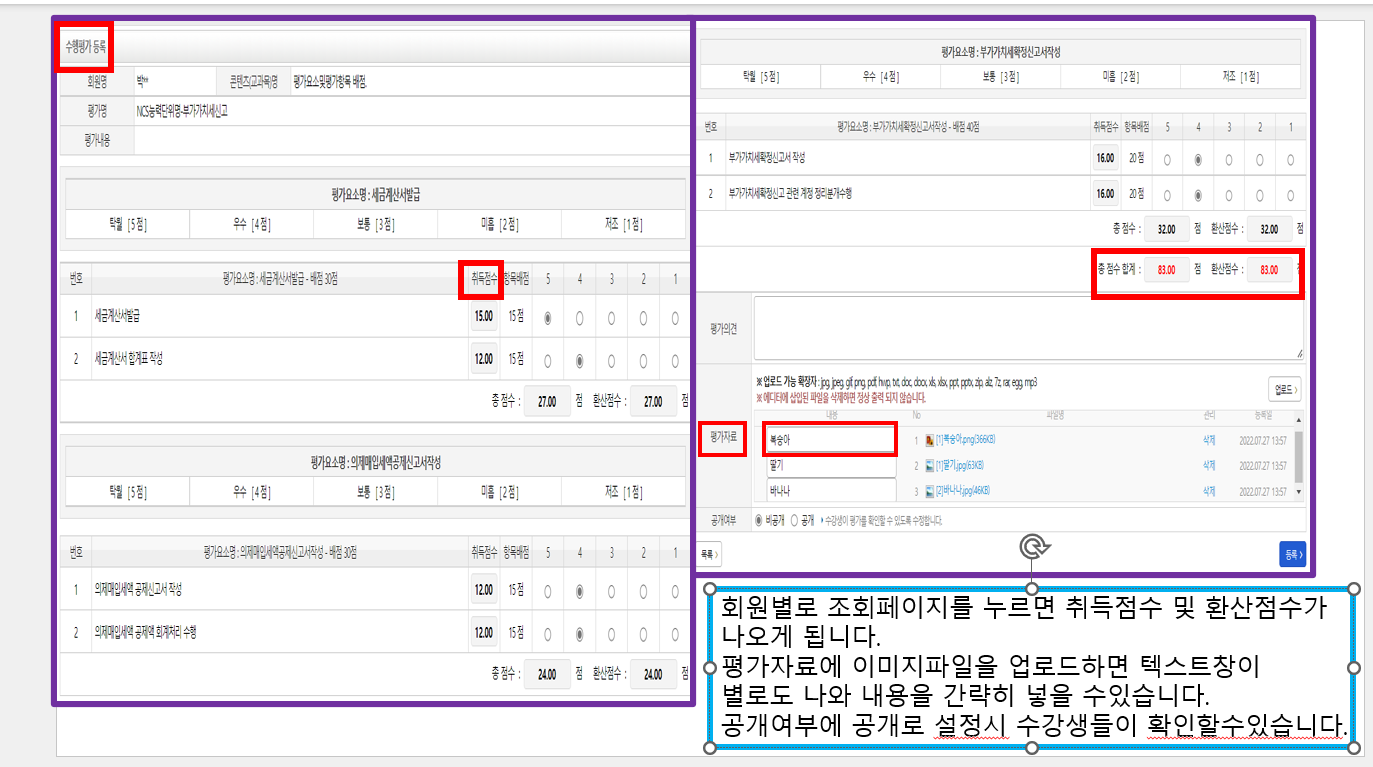Click the top-center resize handle of text box
The width and height of the screenshot is (1373, 767).
click(x=1032, y=588)
